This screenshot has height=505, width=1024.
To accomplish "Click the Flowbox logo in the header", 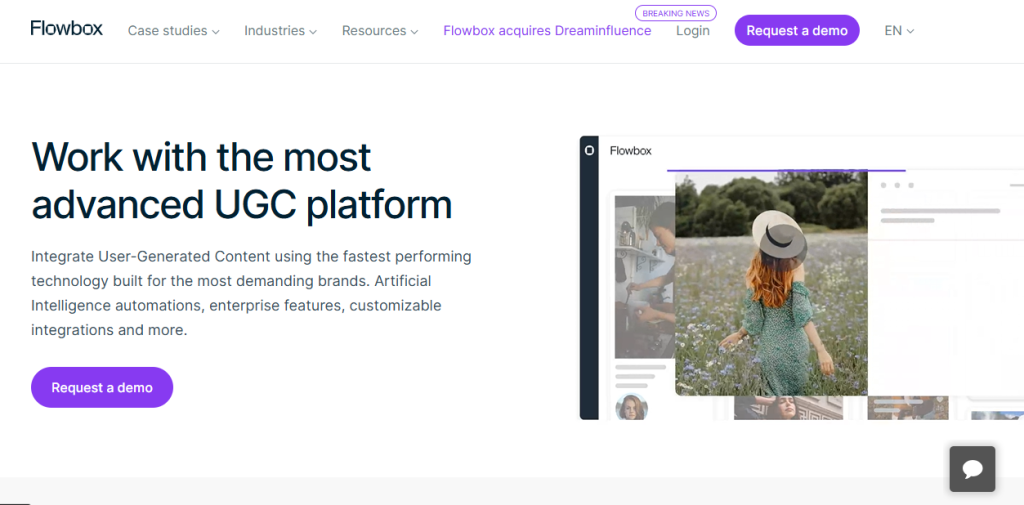I will pyautogui.click(x=66, y=29).
